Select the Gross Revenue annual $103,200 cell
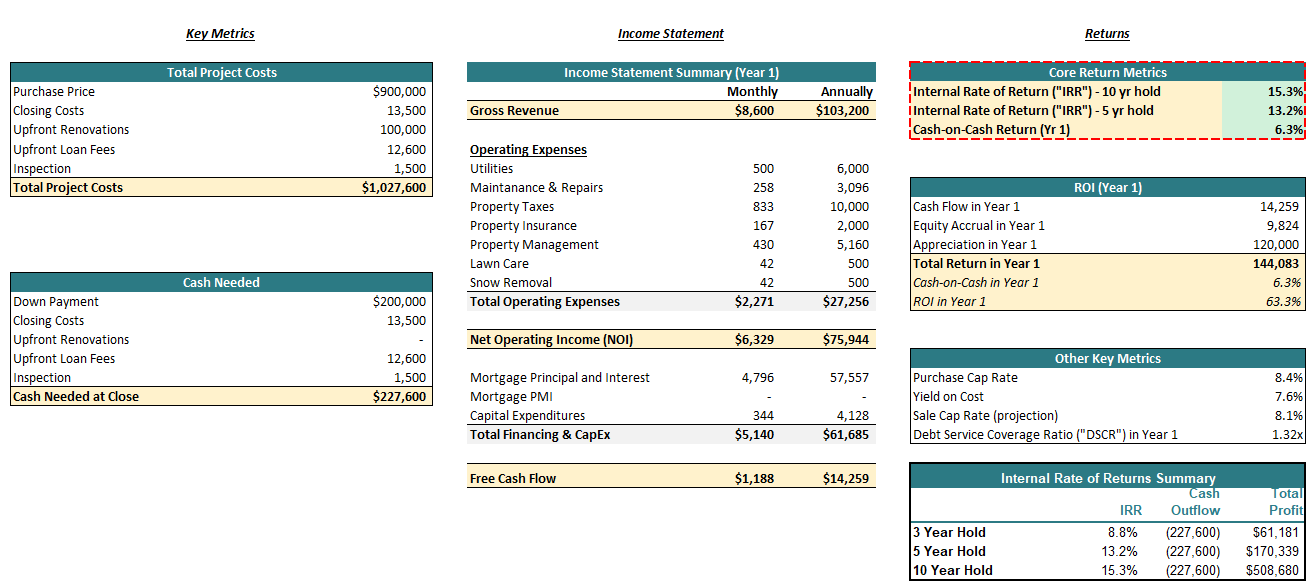The height and width of the screenshot is (583, 1312). (842, 111)
